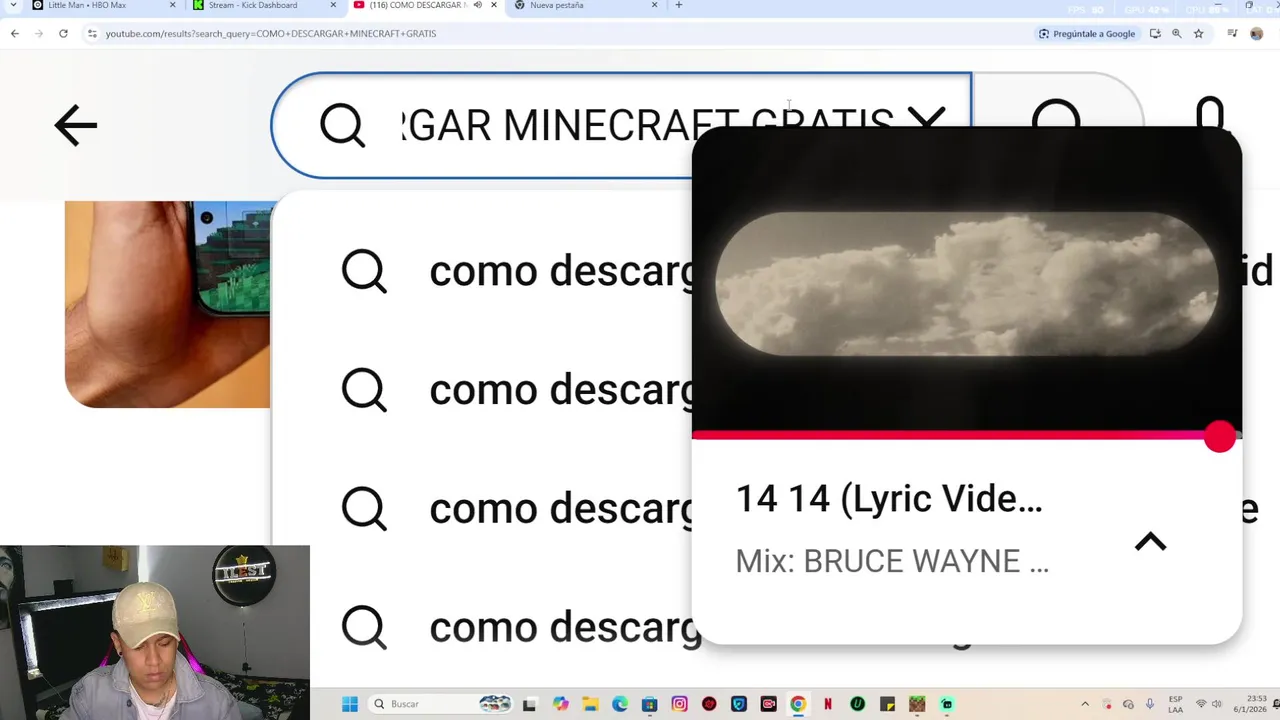Open the Windows Start menu

(350, 704)
